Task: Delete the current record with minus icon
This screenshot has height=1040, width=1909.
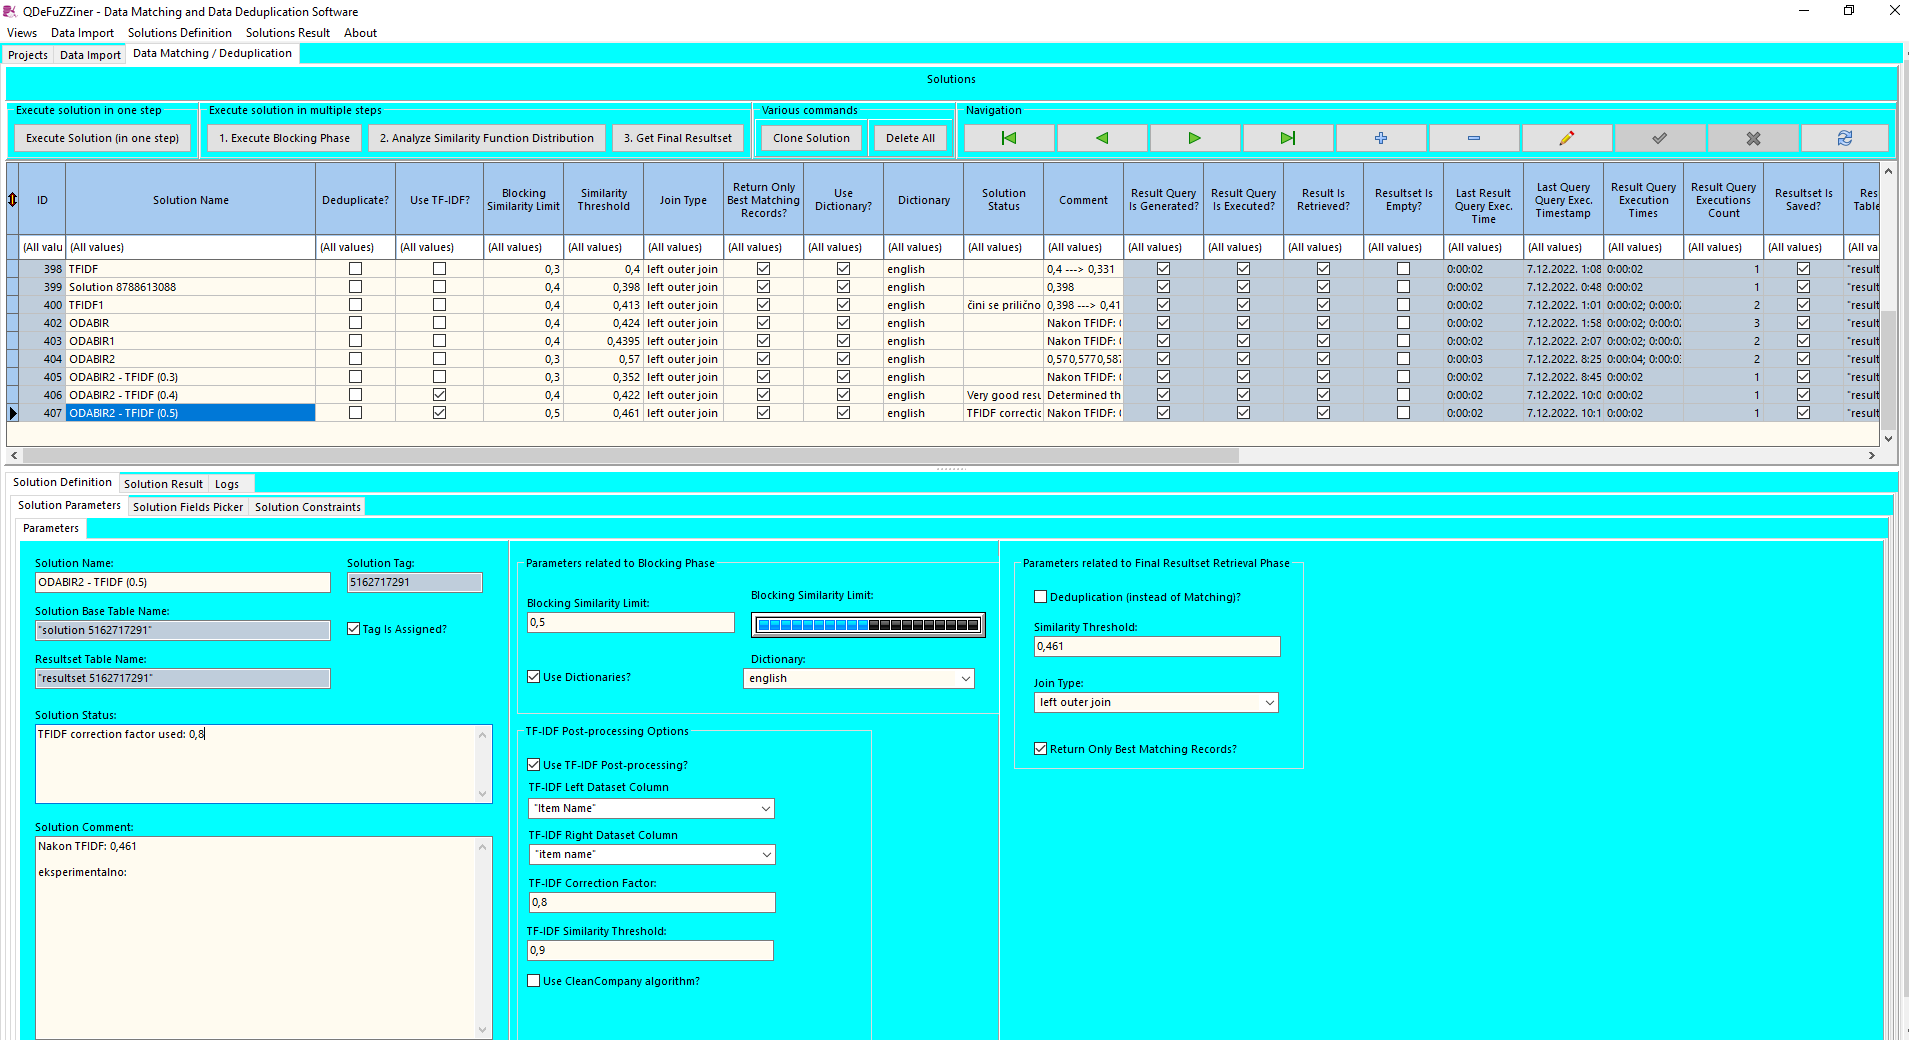Action: (x=1474, y=137)
